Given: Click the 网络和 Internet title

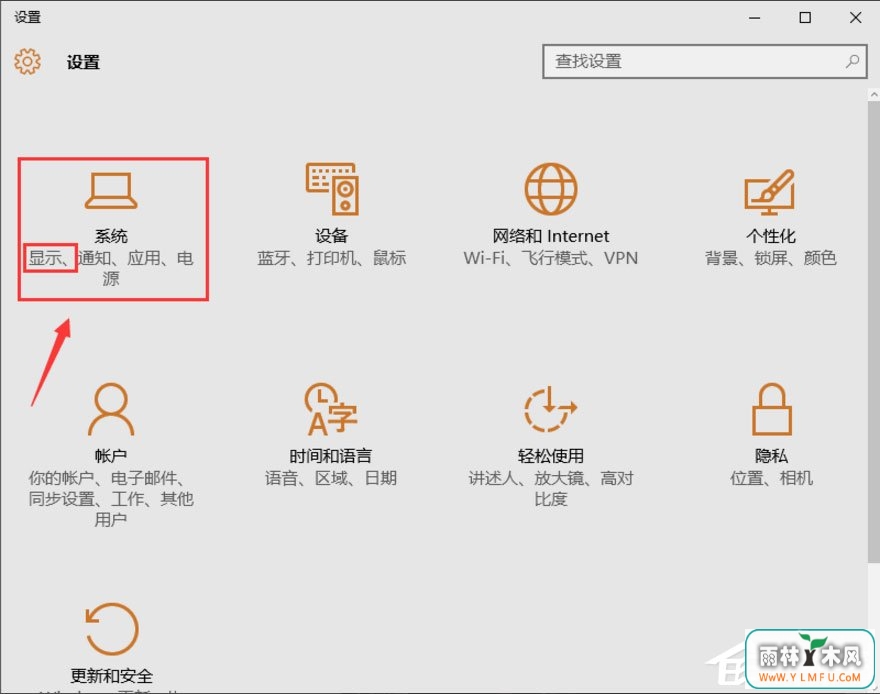Looking at the screenshot, I should pyautogui.click(x=551, y=236).
